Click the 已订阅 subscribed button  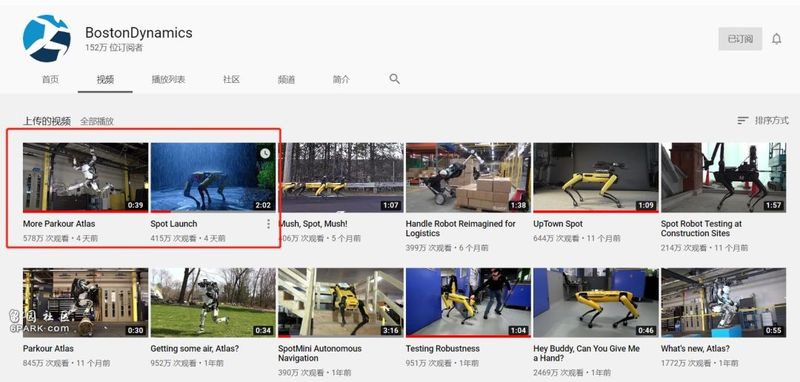click(x=740, y=39)
